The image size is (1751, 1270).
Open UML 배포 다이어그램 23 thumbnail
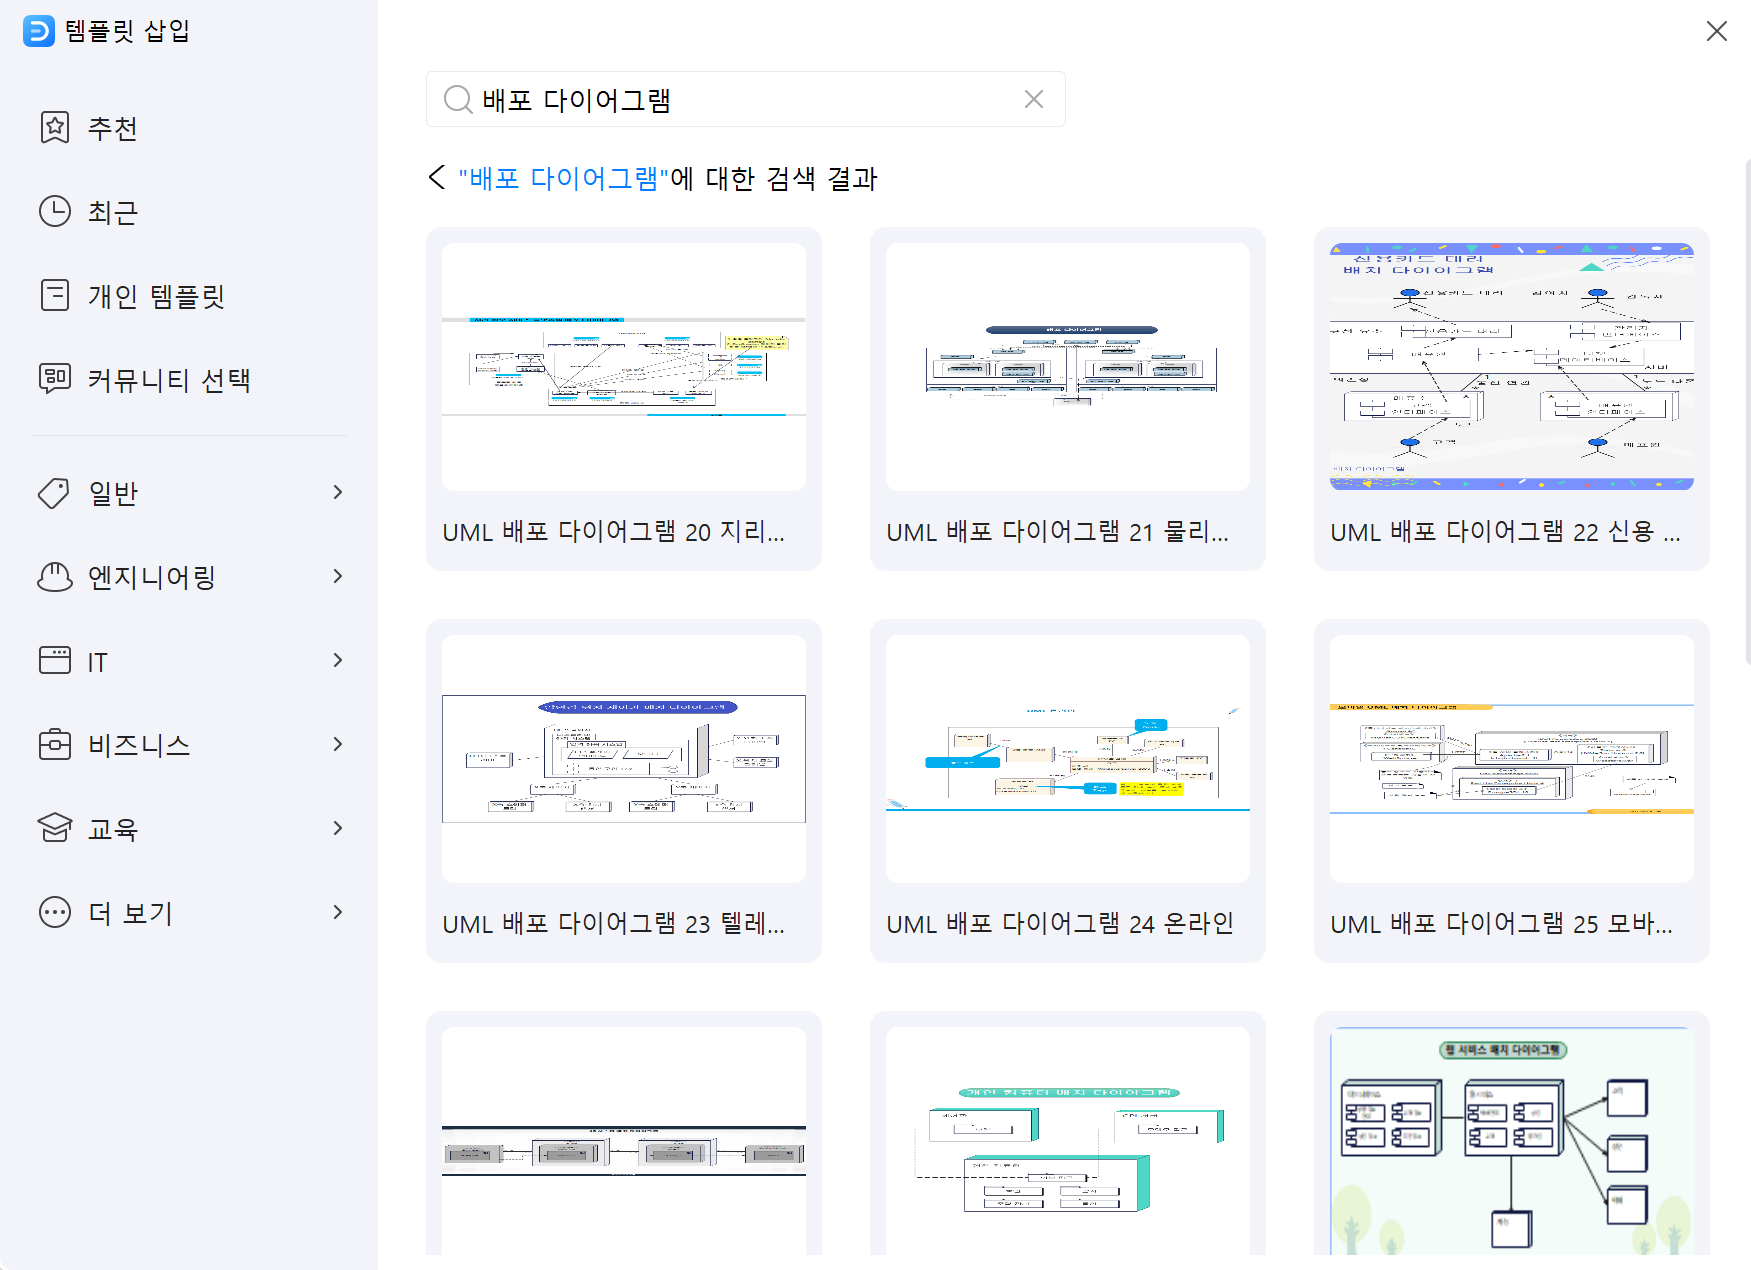pyautogui.click(x=624, y=759)
